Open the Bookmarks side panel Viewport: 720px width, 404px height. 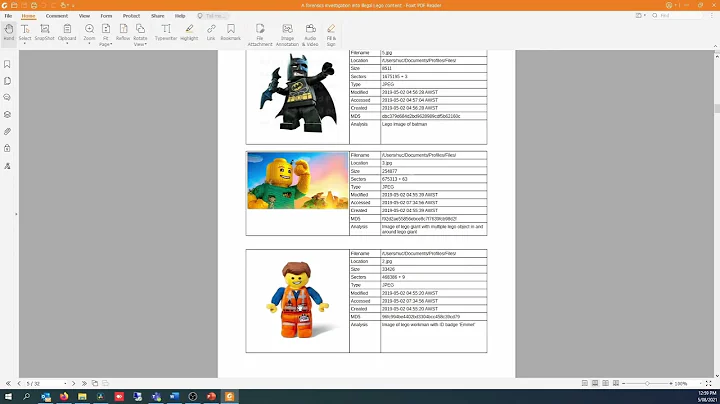[x=7, y=64]
